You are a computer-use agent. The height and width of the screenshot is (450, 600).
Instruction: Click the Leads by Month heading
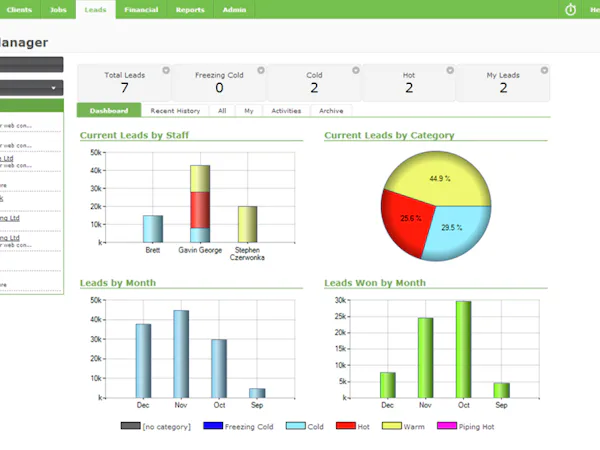click(118, 283)
